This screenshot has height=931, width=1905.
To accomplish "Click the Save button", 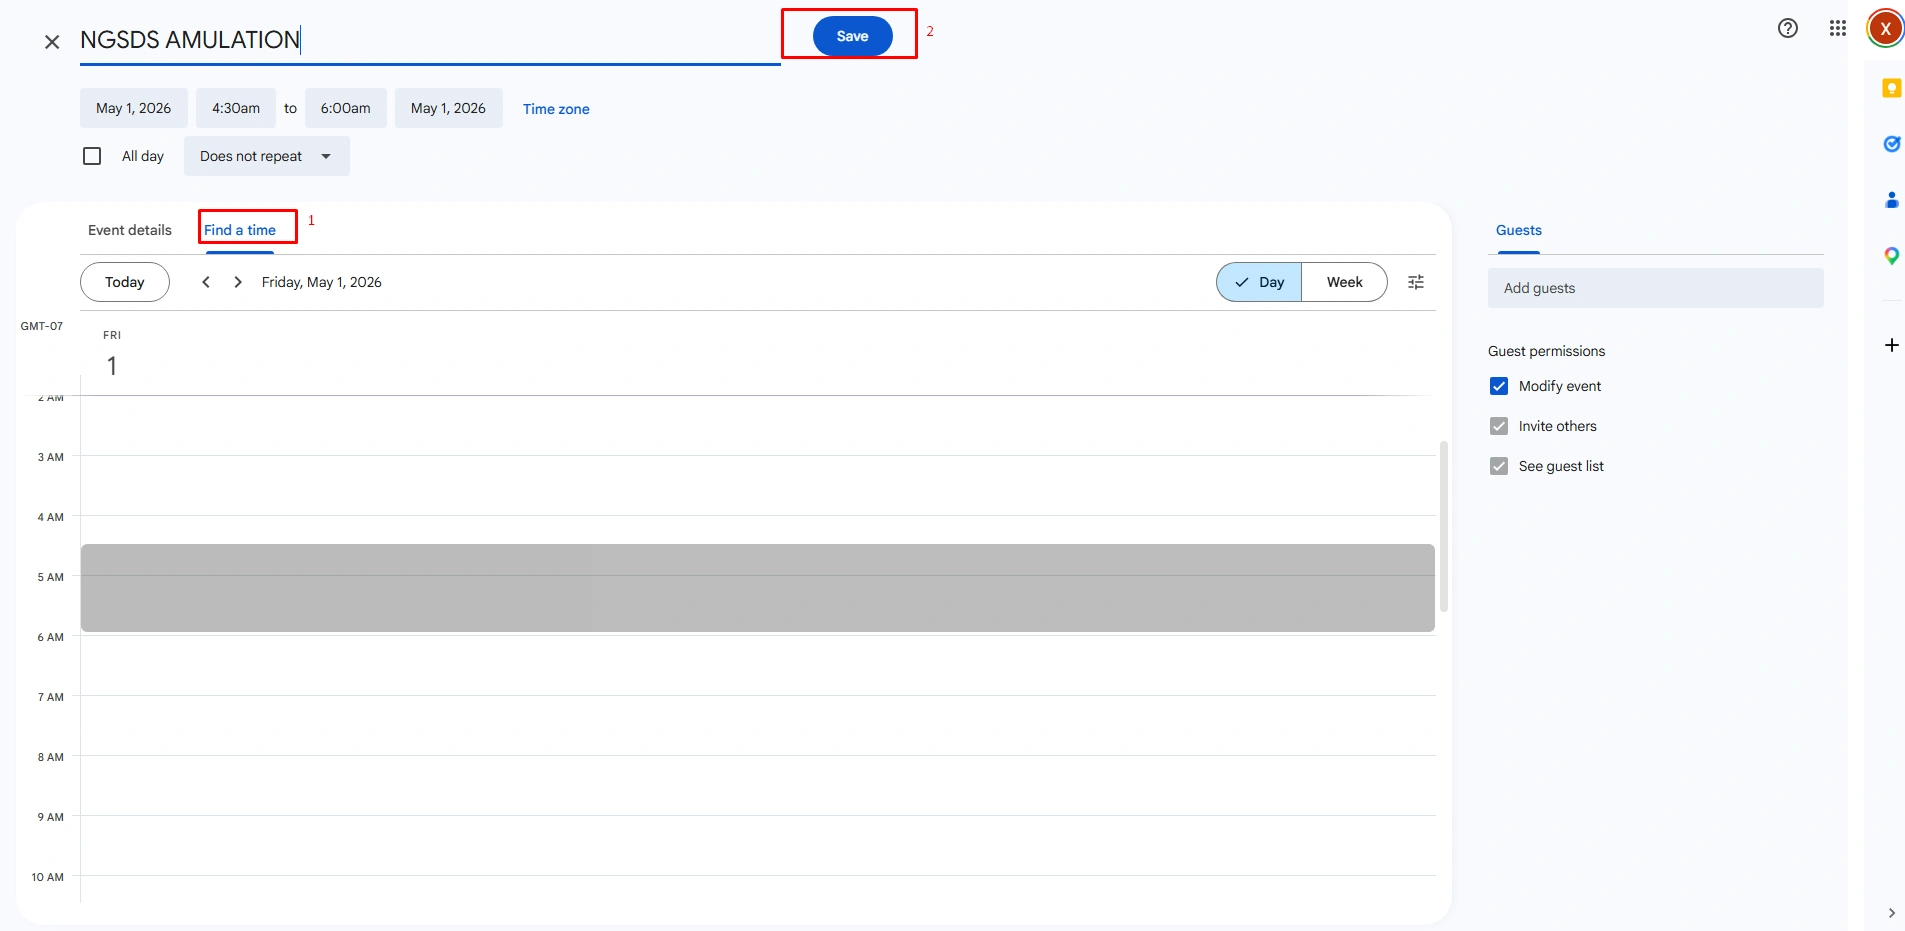I will click(853, 36).
